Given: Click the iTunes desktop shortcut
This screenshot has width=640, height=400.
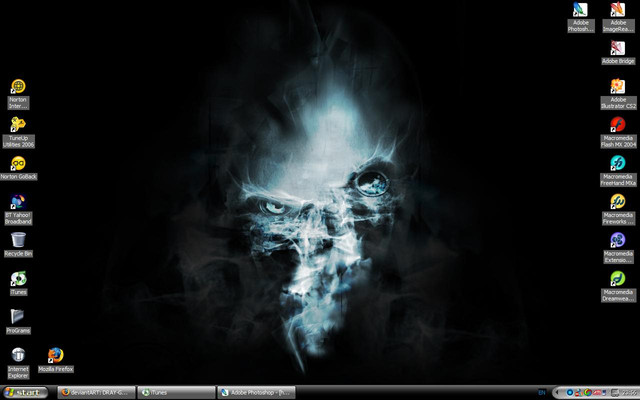Looking at the screenshot, I should 18,283.
